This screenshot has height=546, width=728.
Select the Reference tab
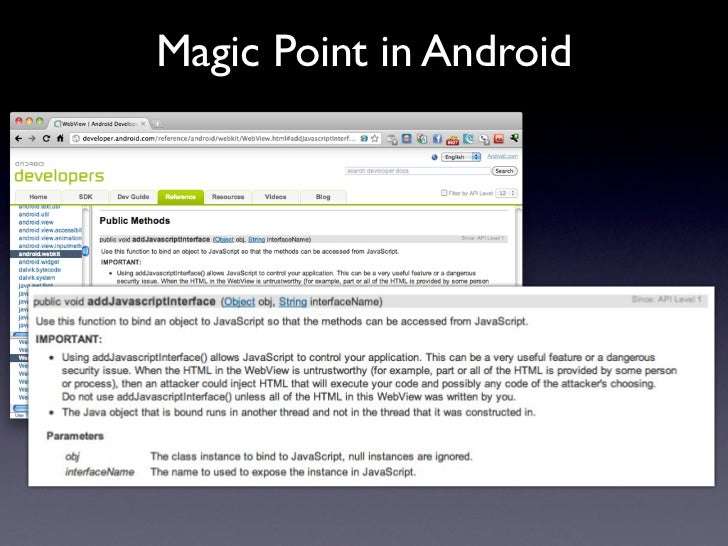181,197
